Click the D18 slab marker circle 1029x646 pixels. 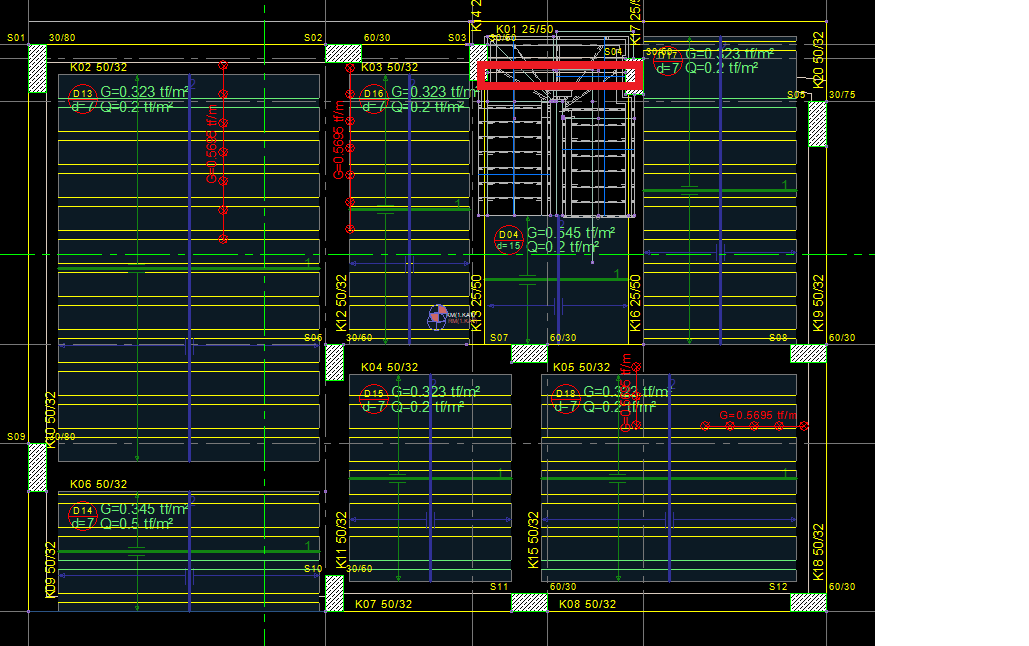tap(566, 397)
